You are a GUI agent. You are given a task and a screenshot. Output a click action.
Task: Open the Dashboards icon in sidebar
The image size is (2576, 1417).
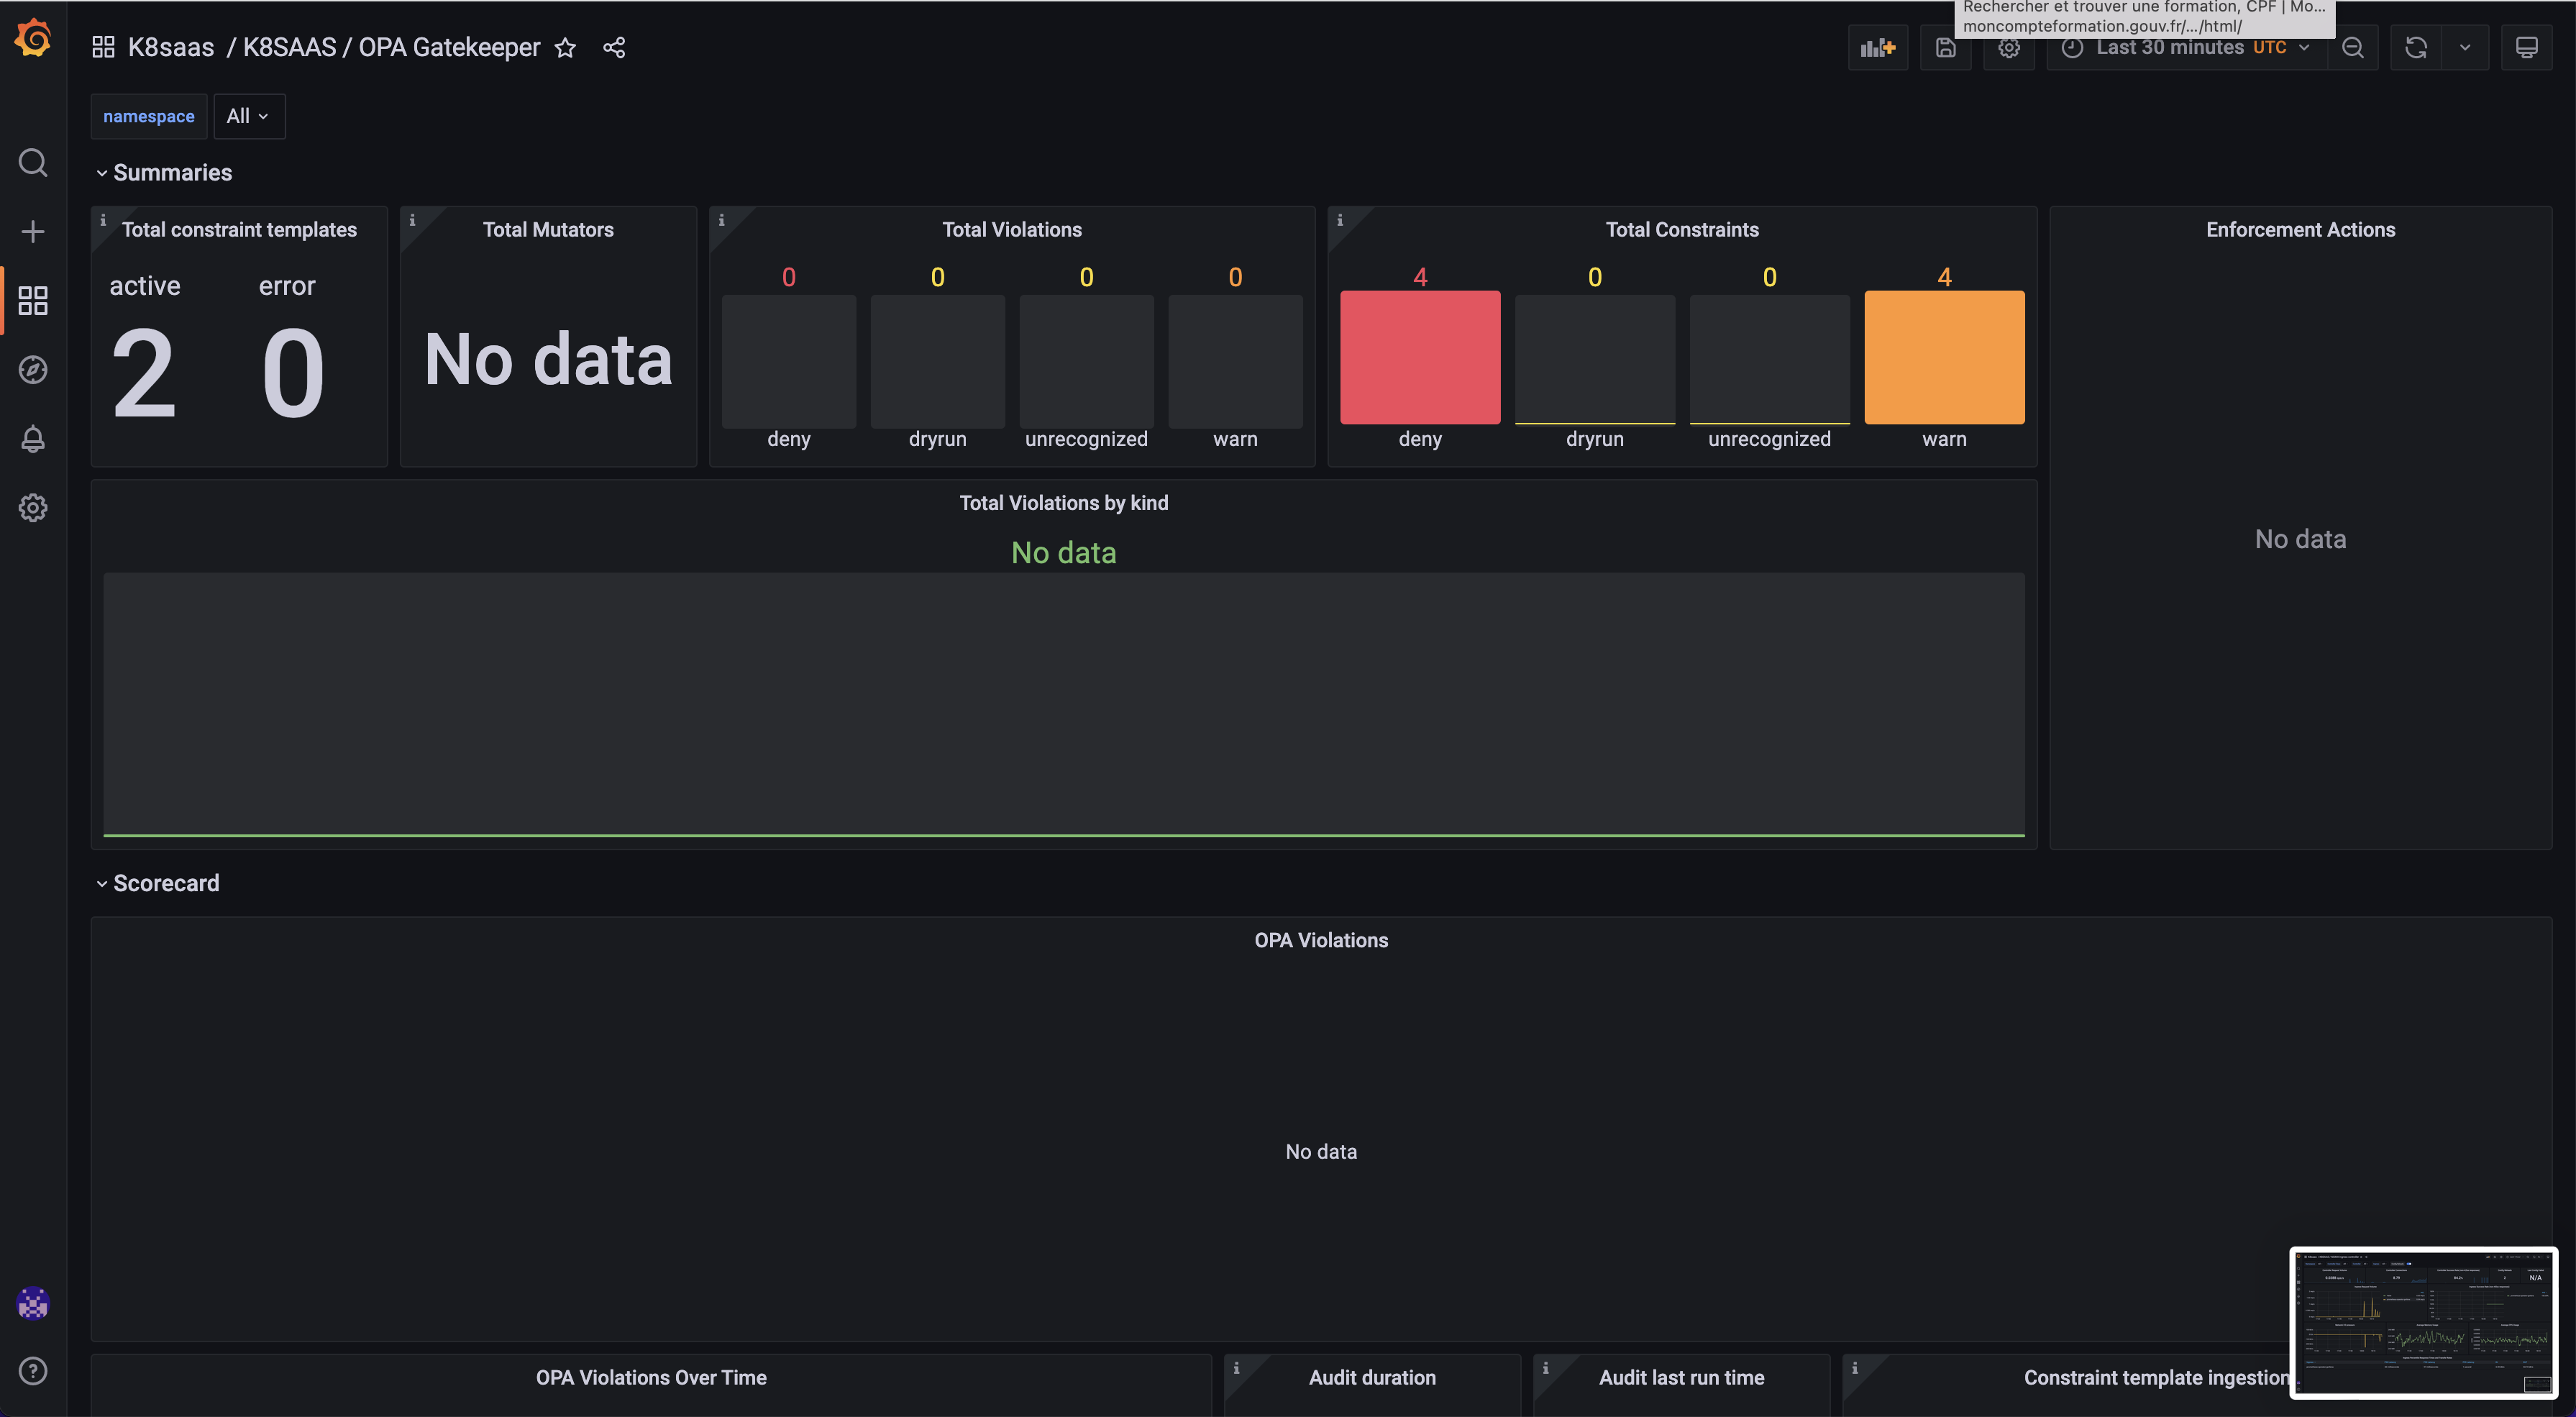[x=33, y=300]
